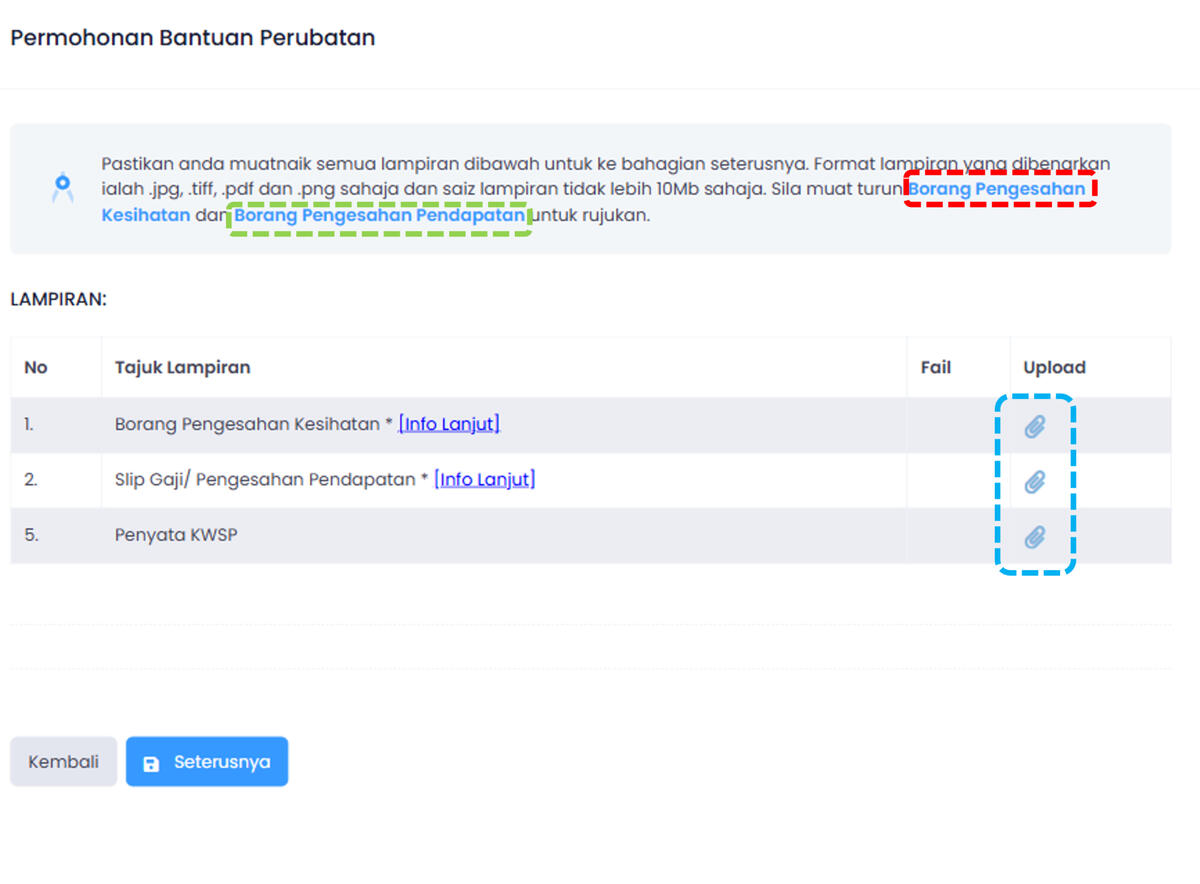1200x884 pixels.
Task: Download the Borang Pengesahan Kesihatan form link in banner
Action: [996, 188]
